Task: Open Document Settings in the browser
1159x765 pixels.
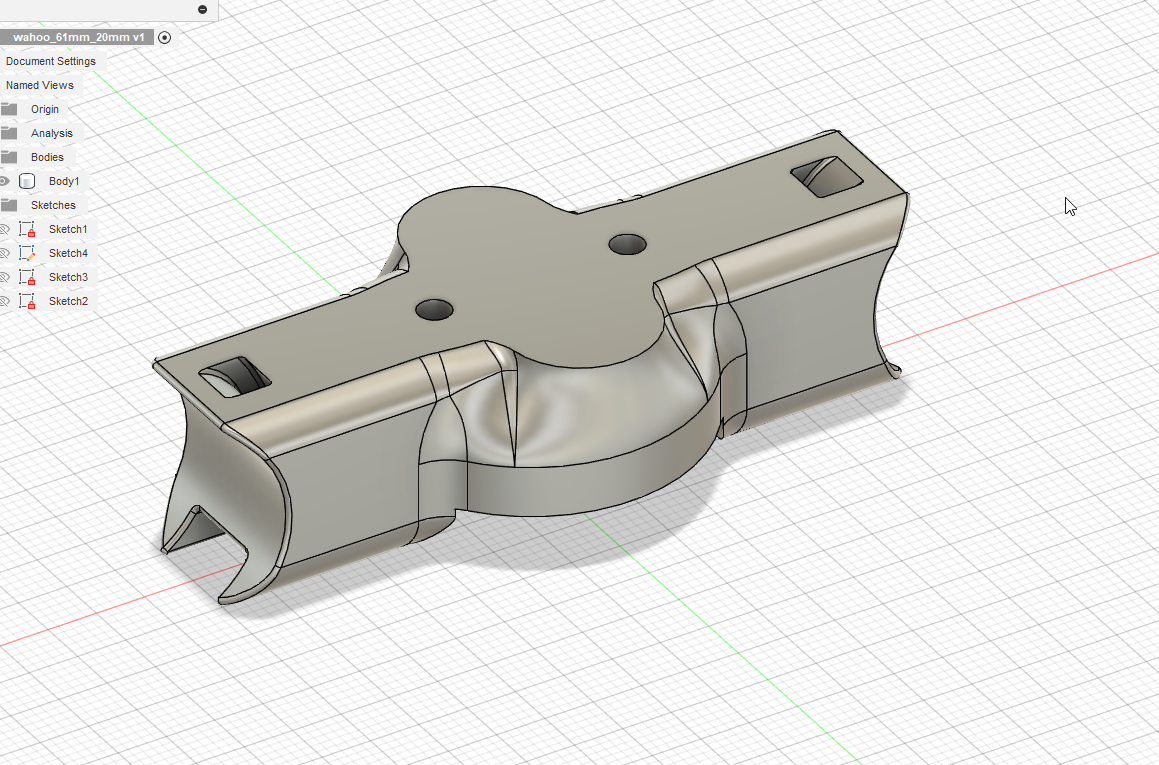Action: coord(50,61)
